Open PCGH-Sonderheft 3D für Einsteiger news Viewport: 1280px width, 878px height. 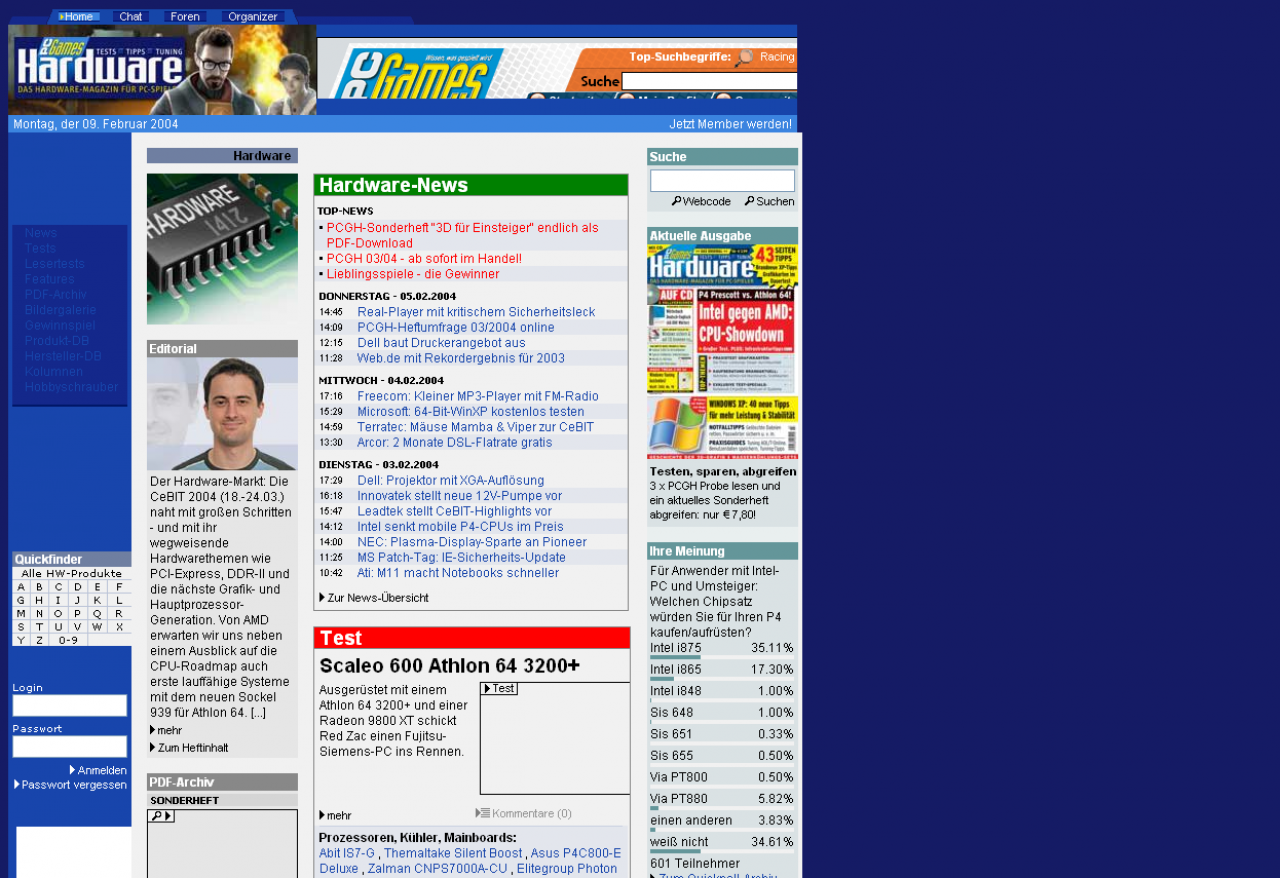coord(462,235)
